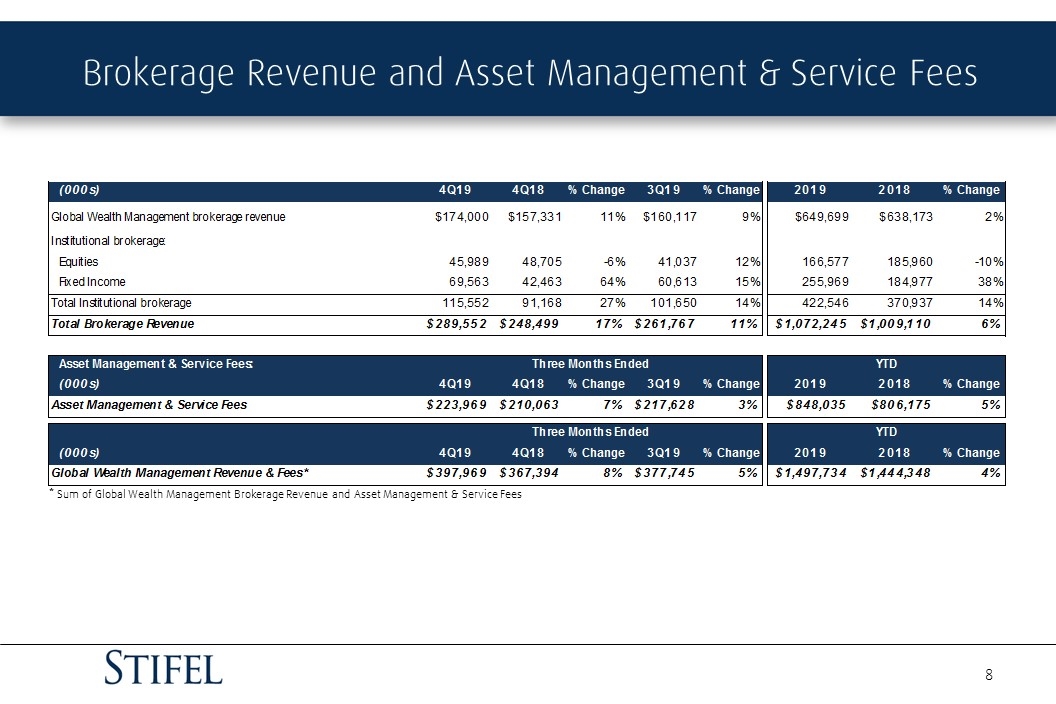Viewport: 1056px width, 704px height.
Task: Click Fixed Income change value 64%
Action: pos(612,282)
